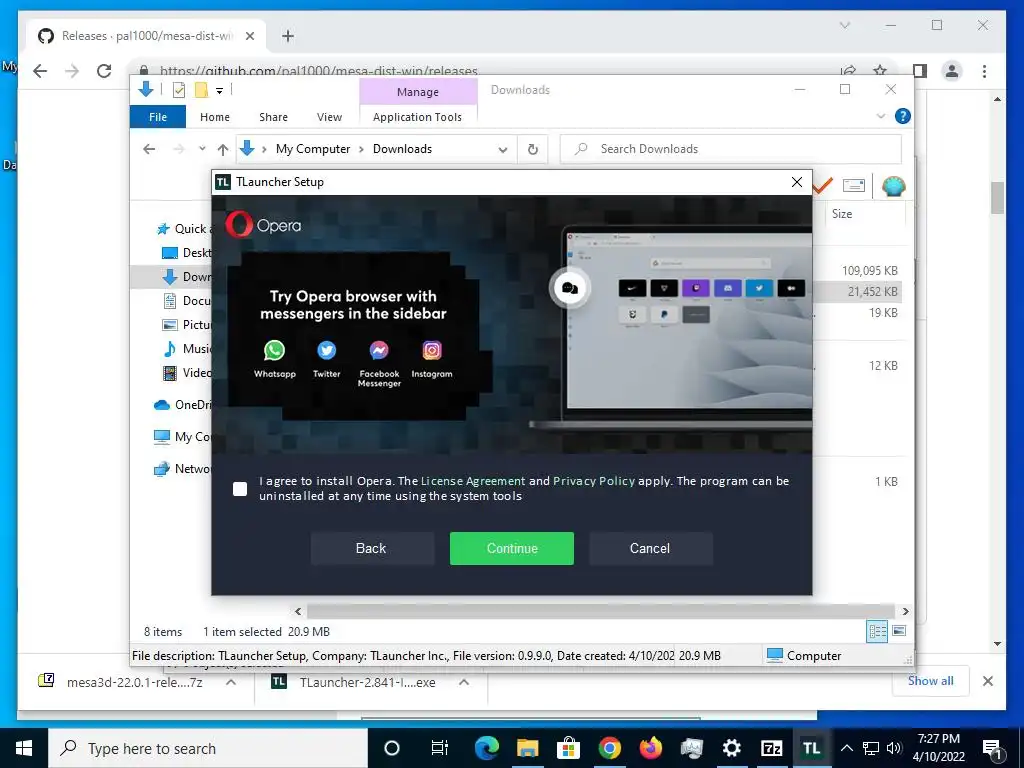This screenshot has height=768, width=1024.
Task: Click the 109,095 KB file size entry
Action: pos(869,270)
